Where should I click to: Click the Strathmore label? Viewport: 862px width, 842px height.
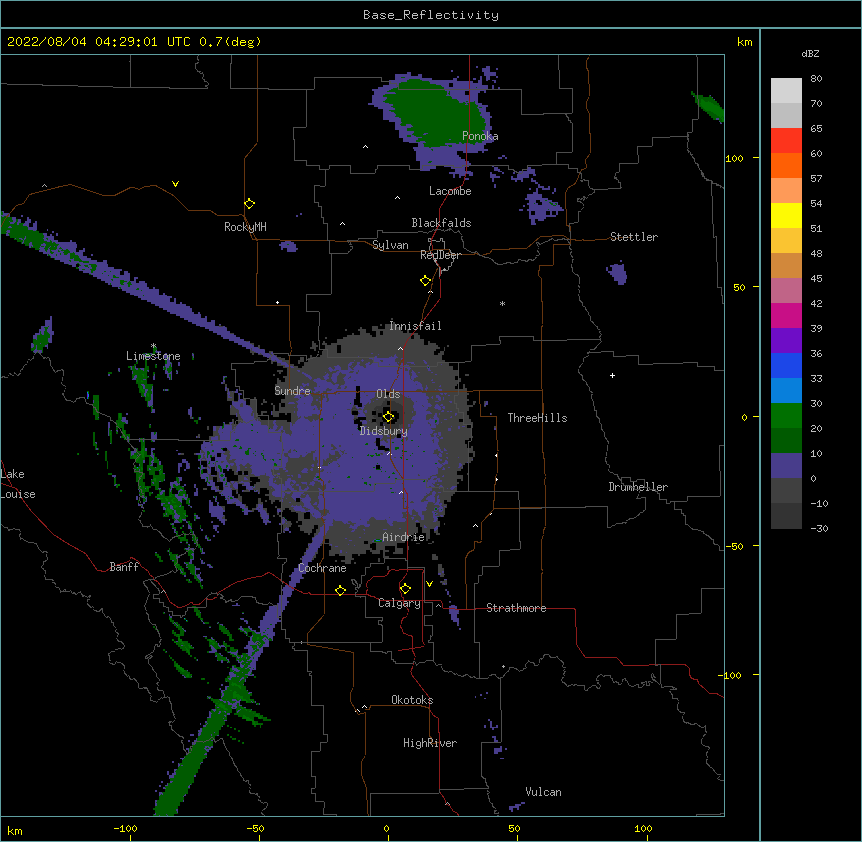pyautogui.click(x=516, y=608)
